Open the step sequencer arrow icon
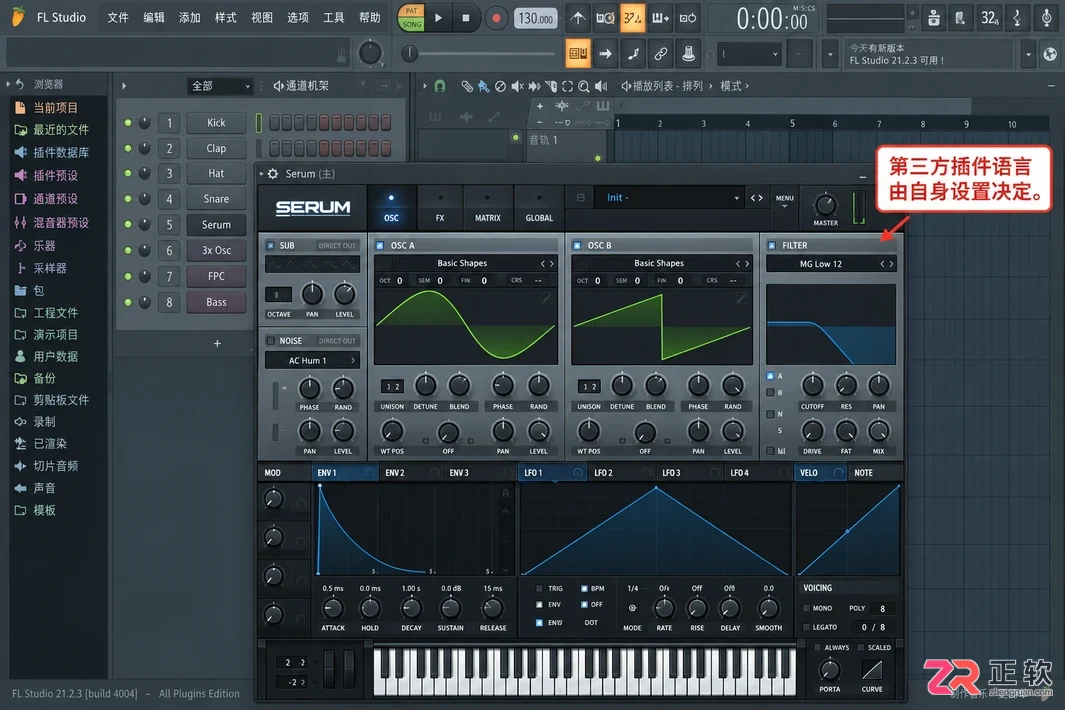The height and width of the screenshot is (710, 1065). point(605,54)
